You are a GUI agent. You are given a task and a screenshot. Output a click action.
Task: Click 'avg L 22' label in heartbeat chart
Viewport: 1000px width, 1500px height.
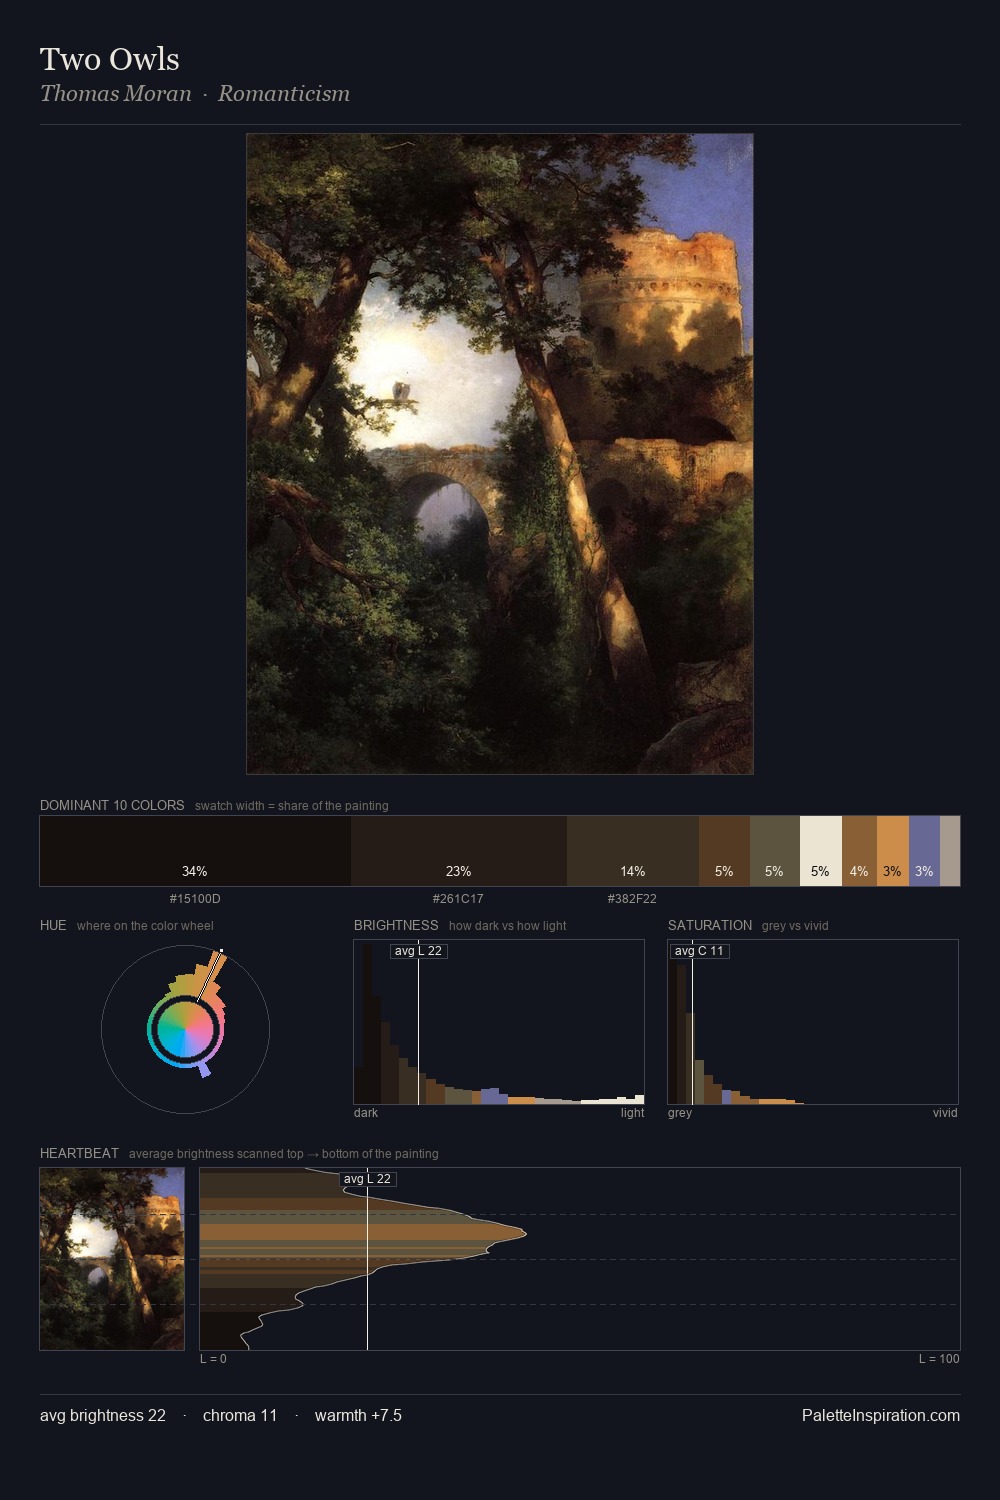click(x=367, y=1179)
